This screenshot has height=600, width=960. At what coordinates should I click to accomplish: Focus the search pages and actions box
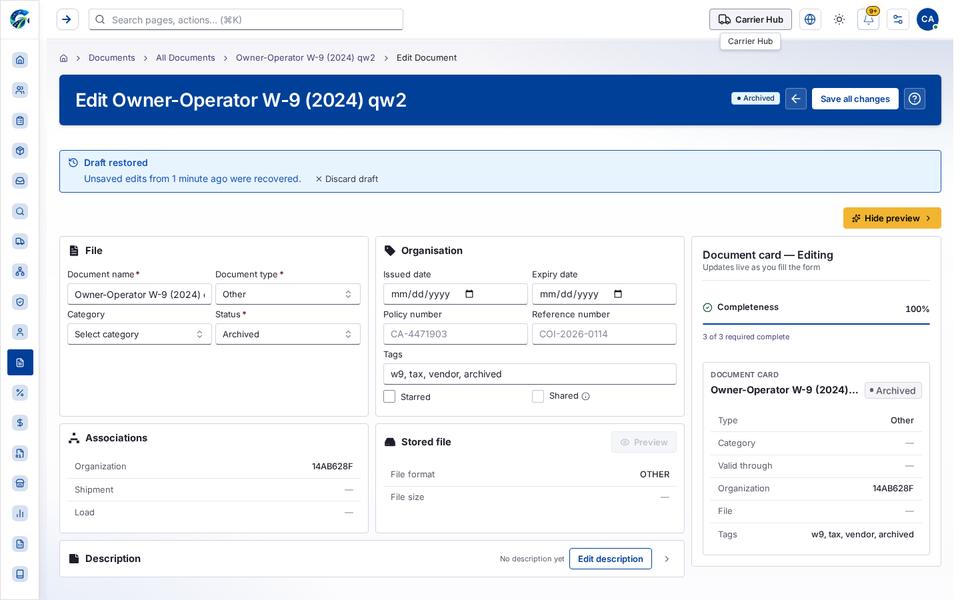[x=246, y=20]
